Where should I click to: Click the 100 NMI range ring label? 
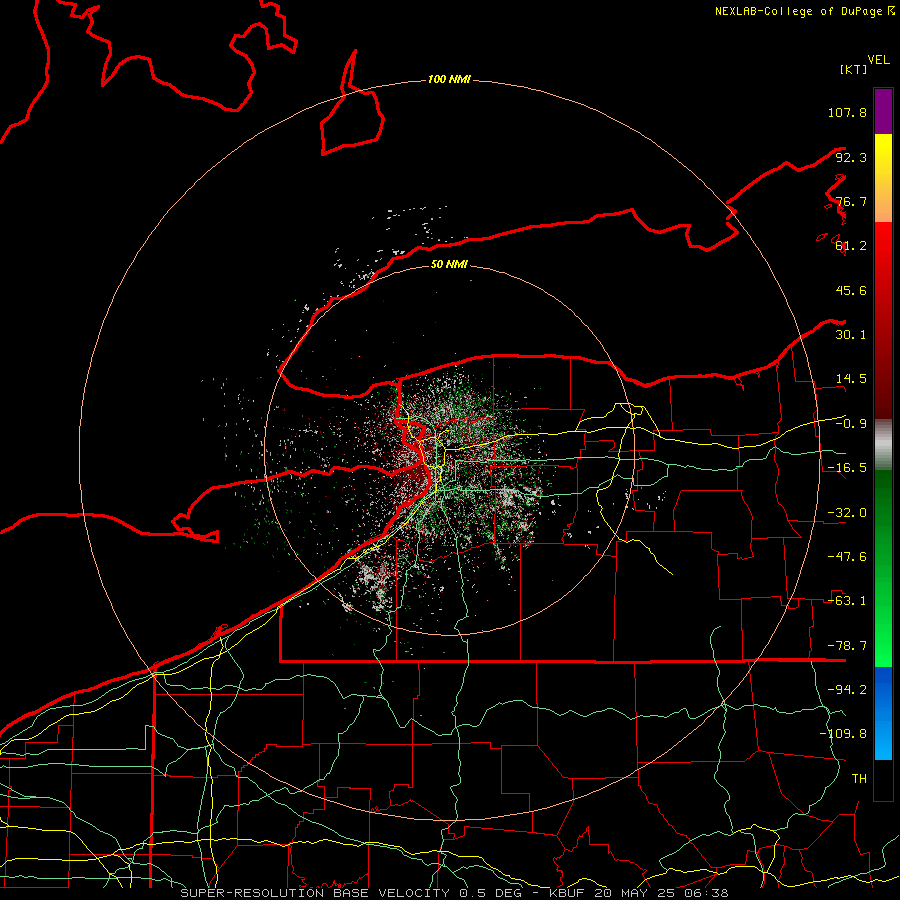click(449, 79)
